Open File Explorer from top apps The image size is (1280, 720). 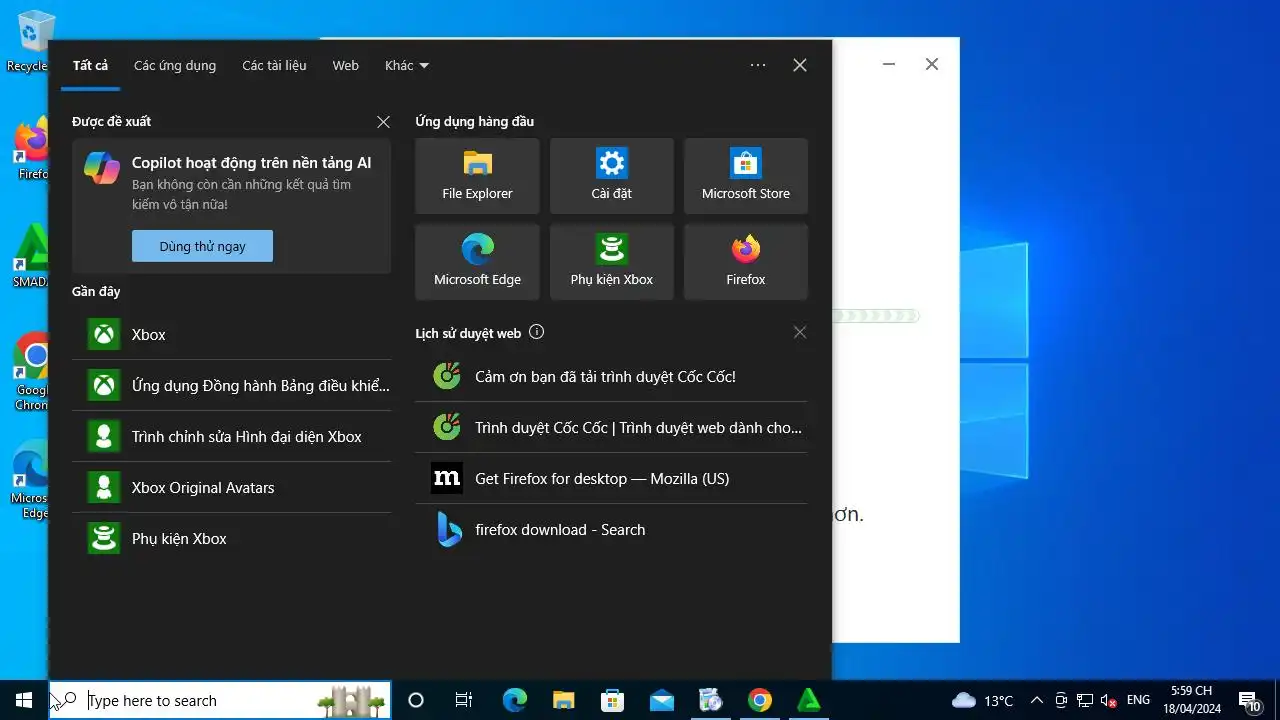(x=477, y=176)
